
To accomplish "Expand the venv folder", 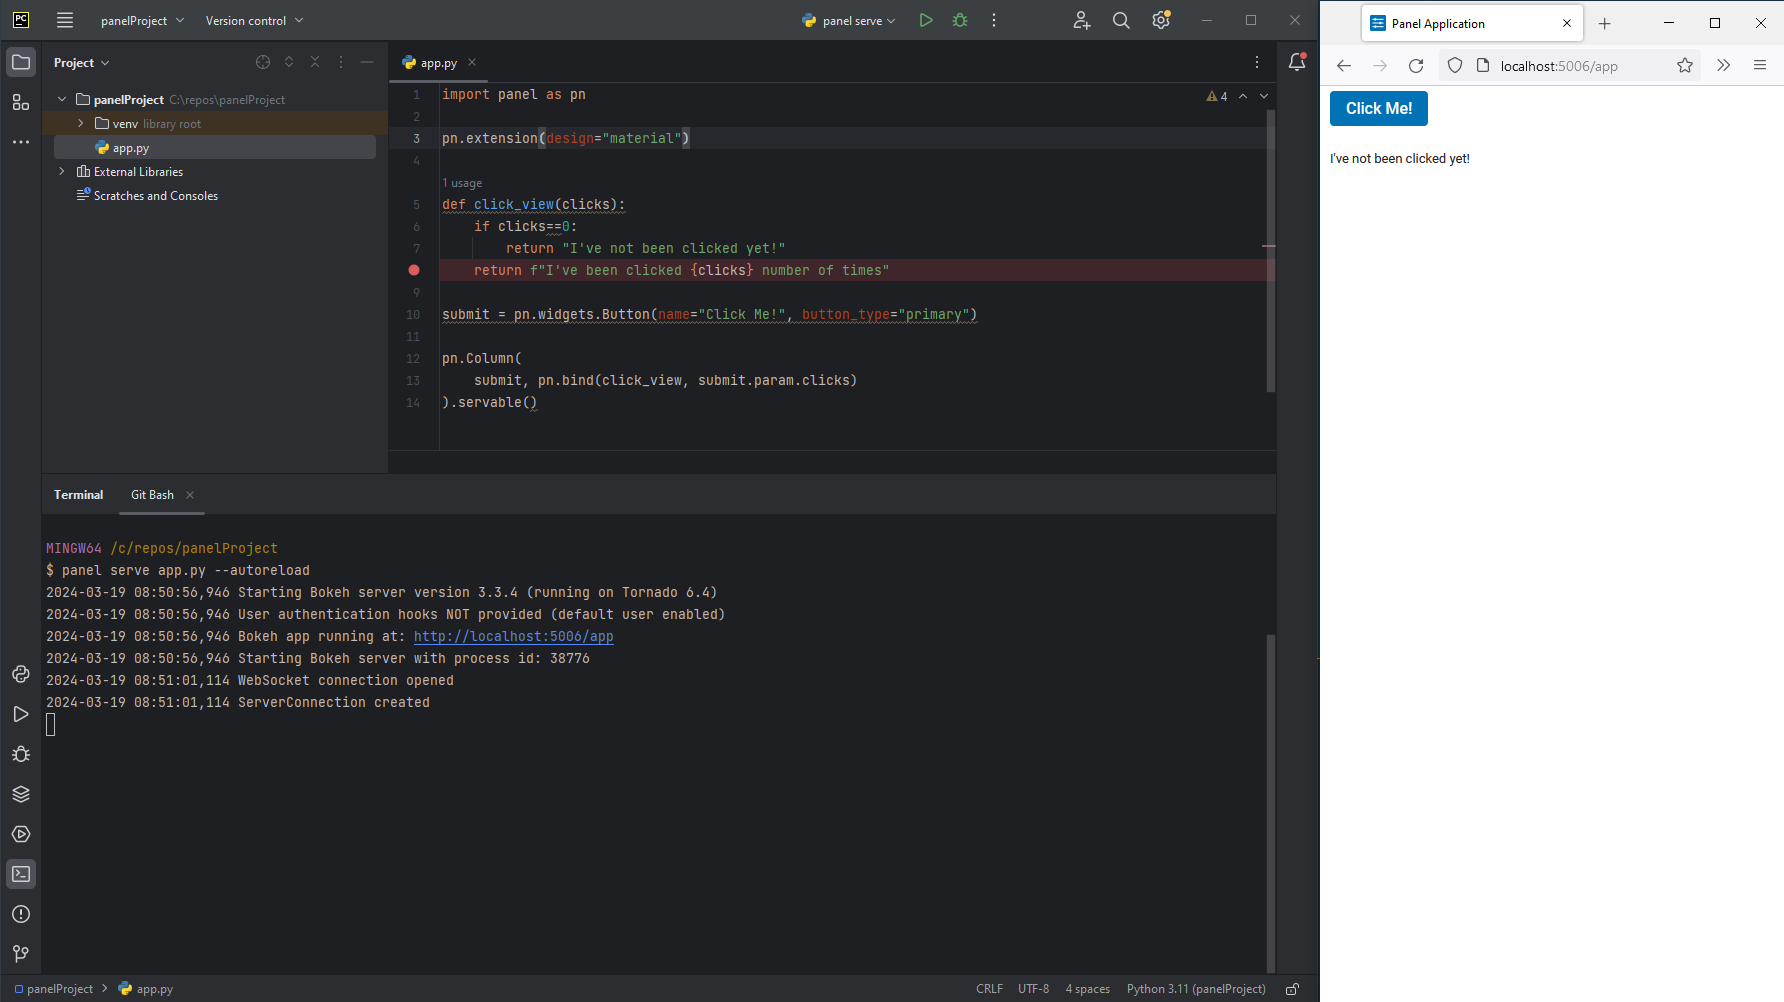I will click(x=81, y=123).
